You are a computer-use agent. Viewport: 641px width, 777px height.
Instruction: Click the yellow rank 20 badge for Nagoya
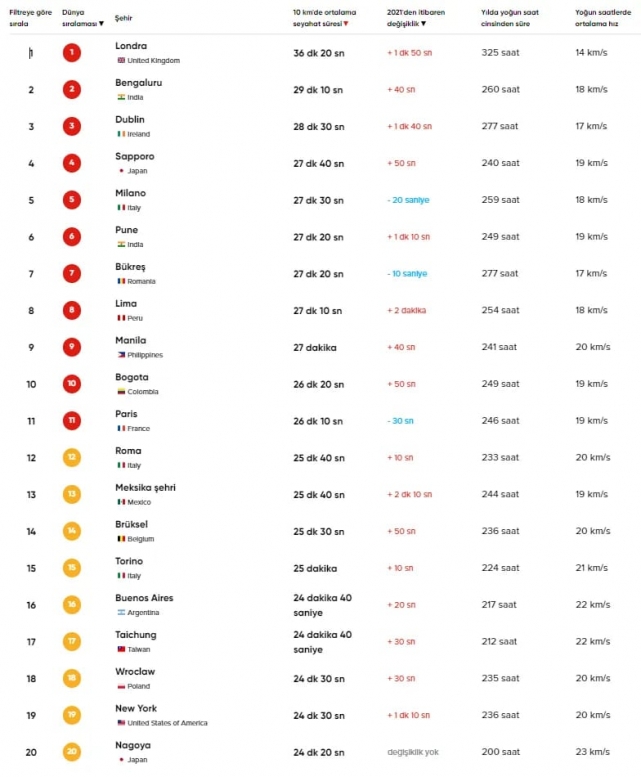(x=72, y=752)
